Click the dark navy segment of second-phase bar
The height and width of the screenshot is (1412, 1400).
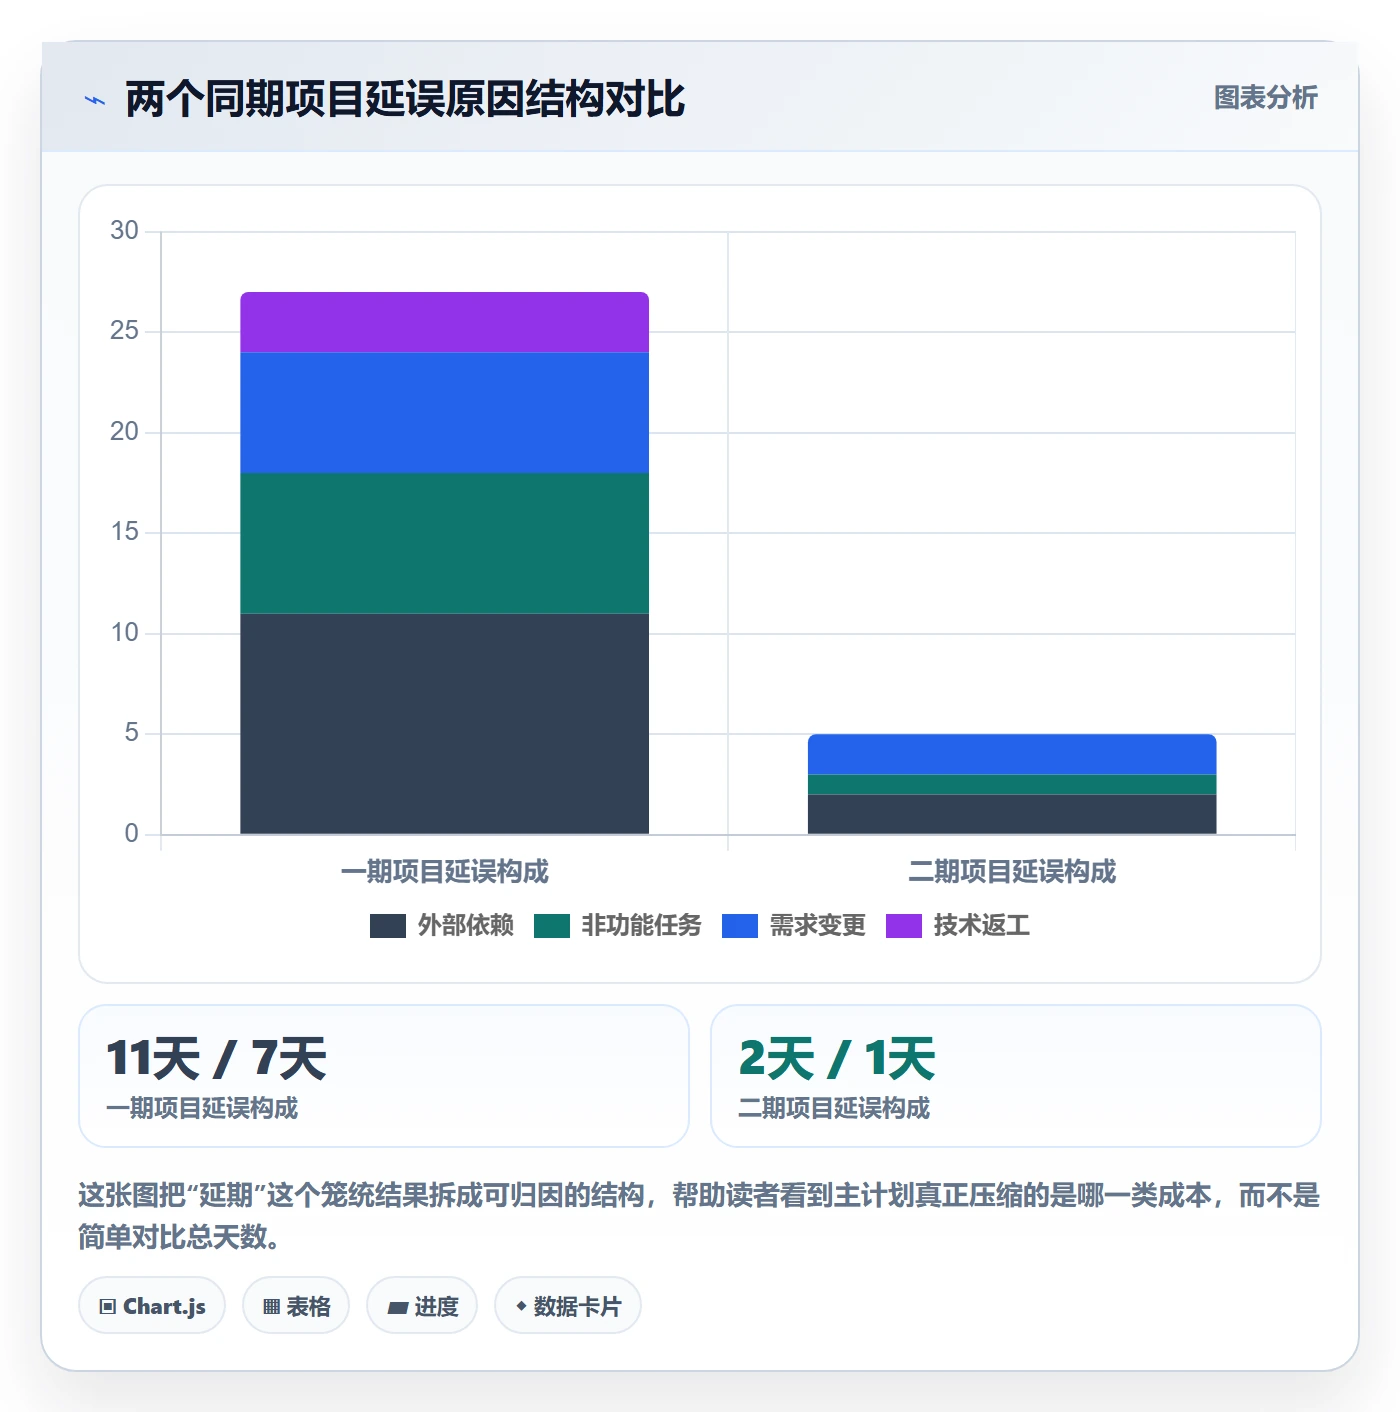[1012, 814]
